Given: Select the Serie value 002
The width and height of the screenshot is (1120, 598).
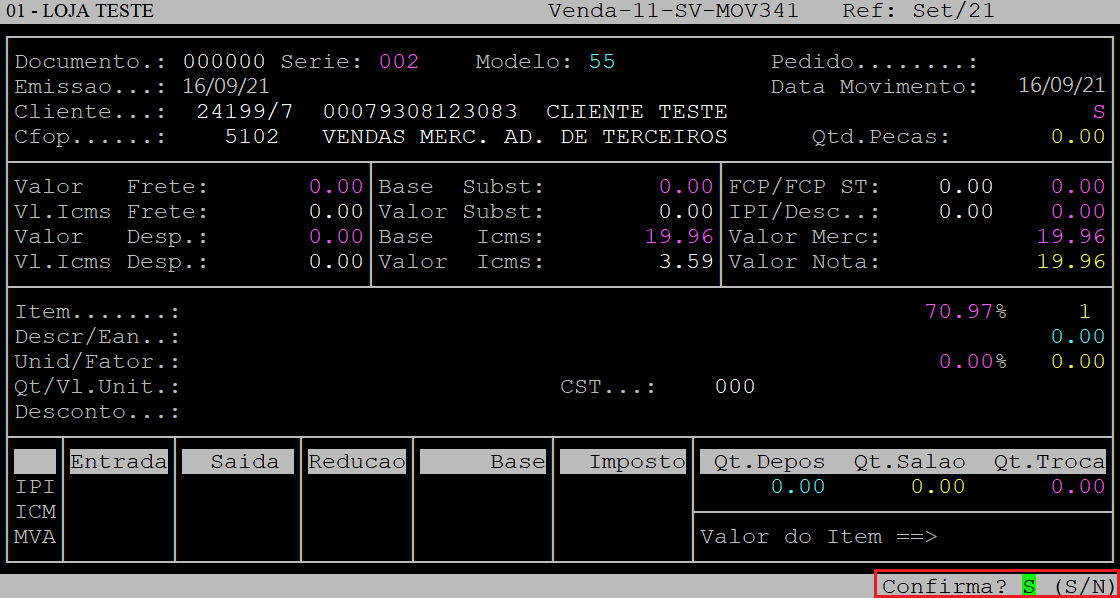Looking at the screenshot, I should (398, 62).
